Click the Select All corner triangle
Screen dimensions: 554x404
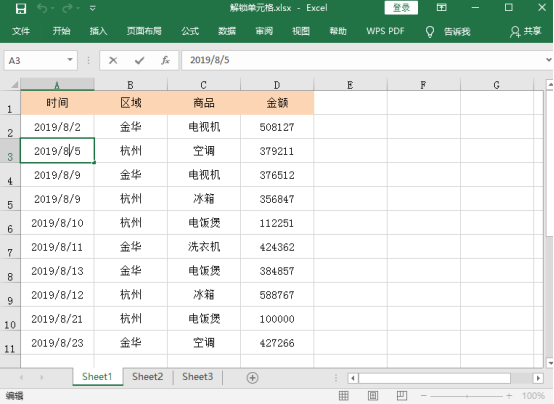point(14,85)
